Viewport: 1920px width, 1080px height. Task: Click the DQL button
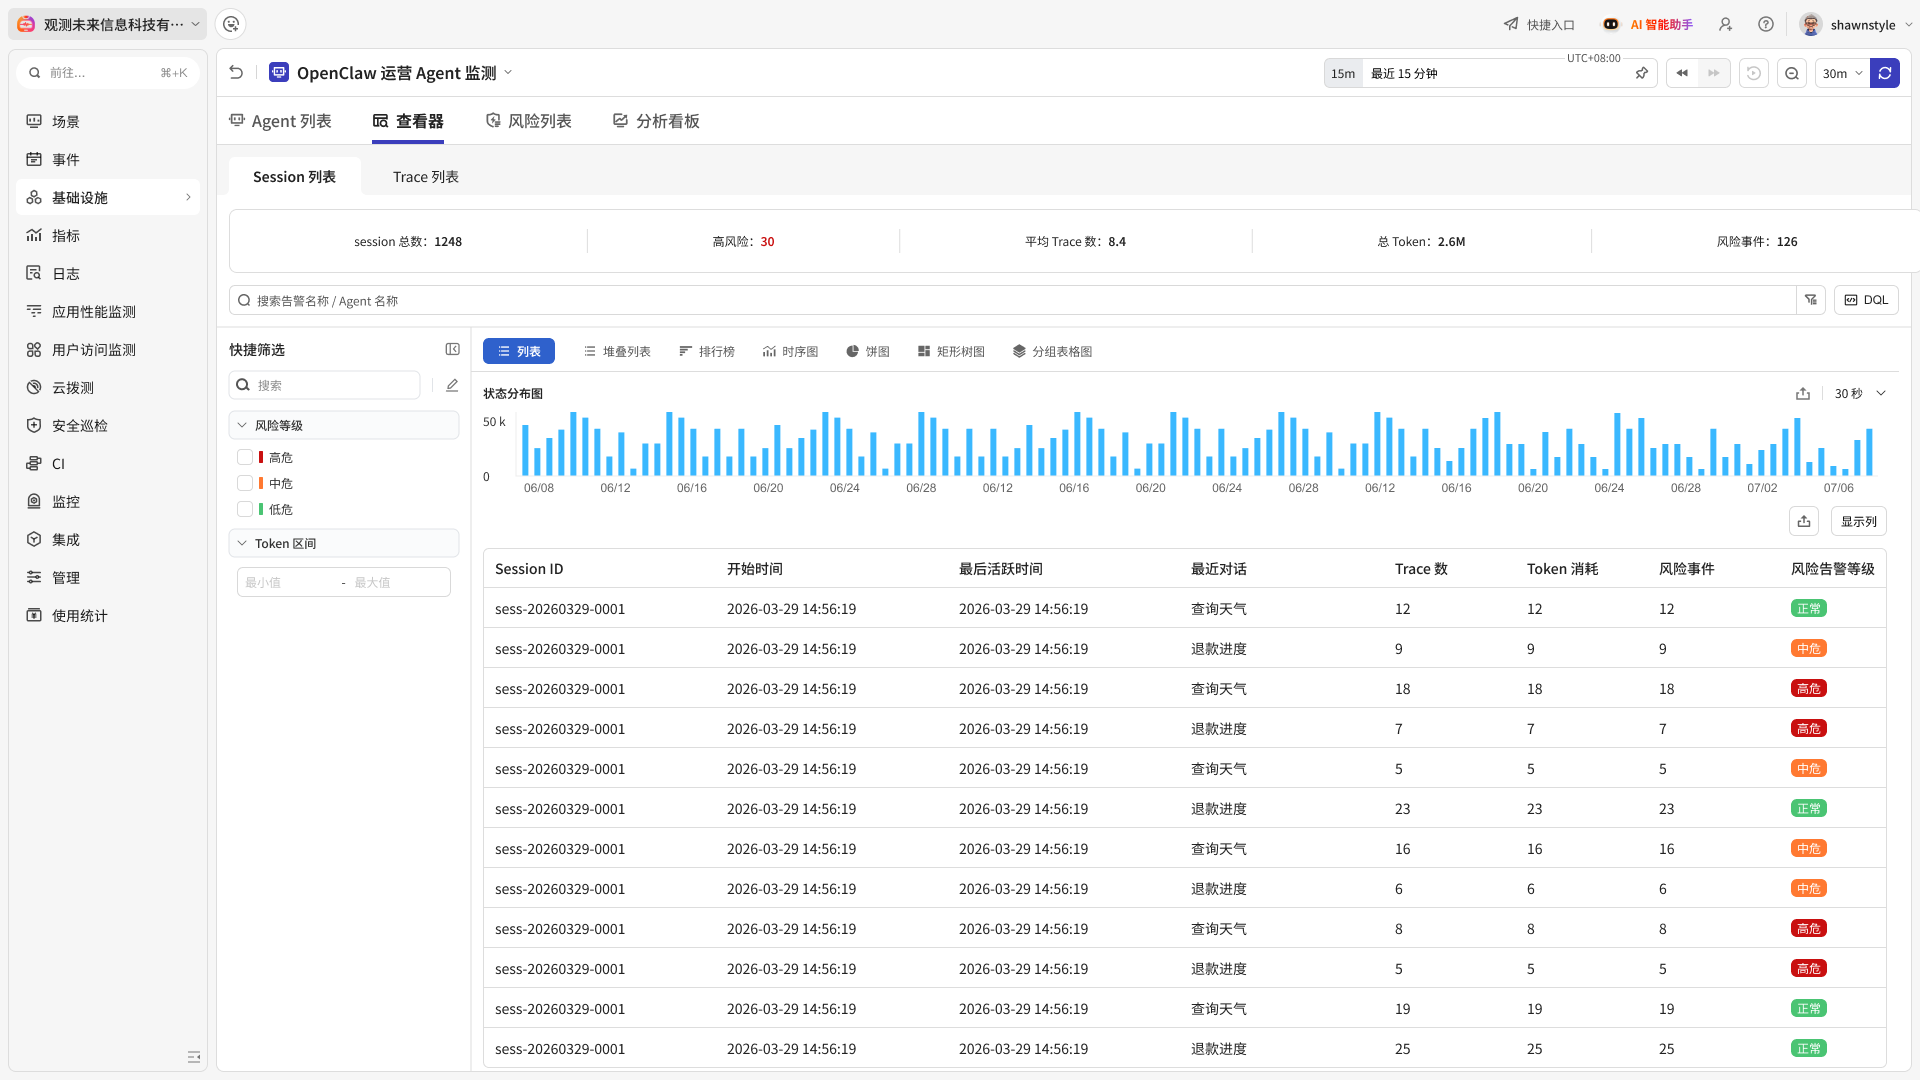1866,300
